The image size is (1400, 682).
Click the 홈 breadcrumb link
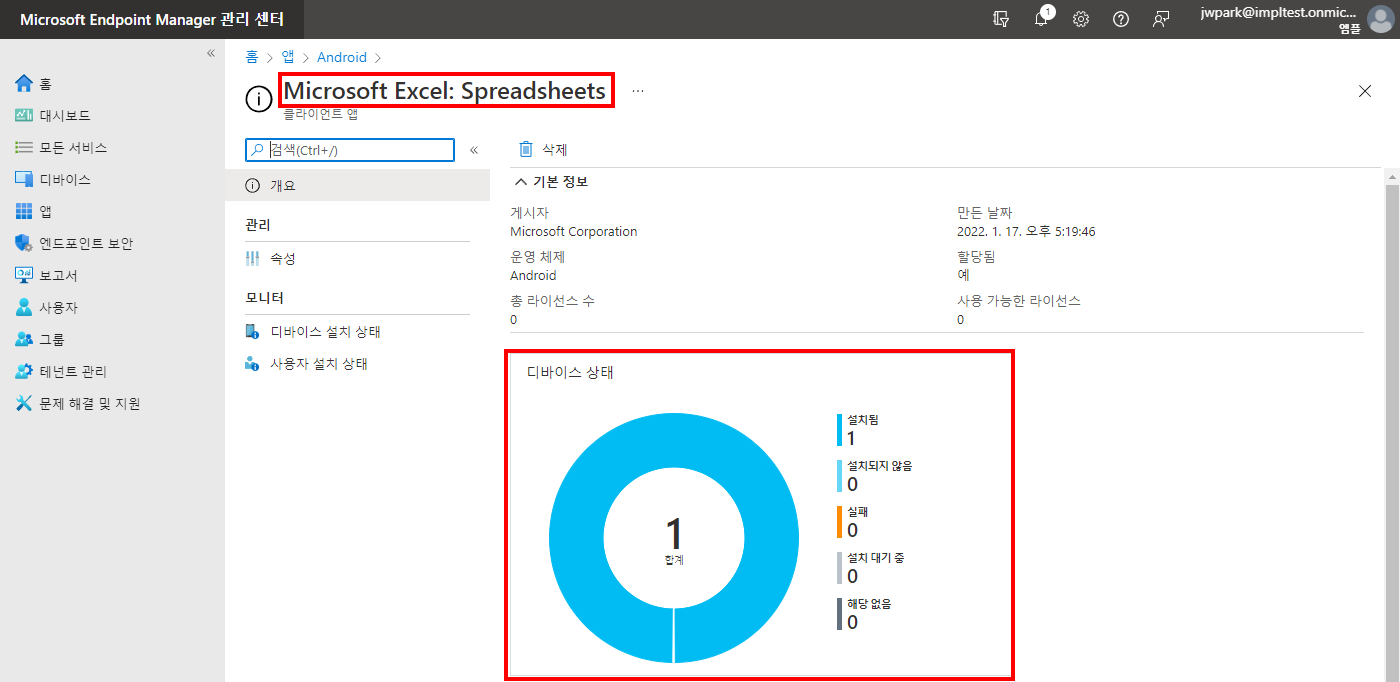[252, 57]
